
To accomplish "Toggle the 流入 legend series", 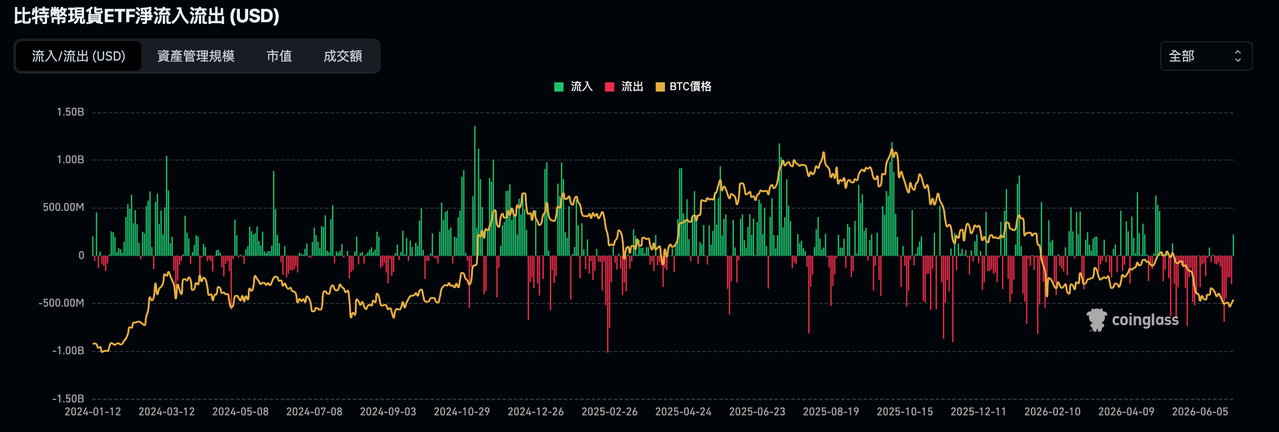I will click(x=573, y=87).
